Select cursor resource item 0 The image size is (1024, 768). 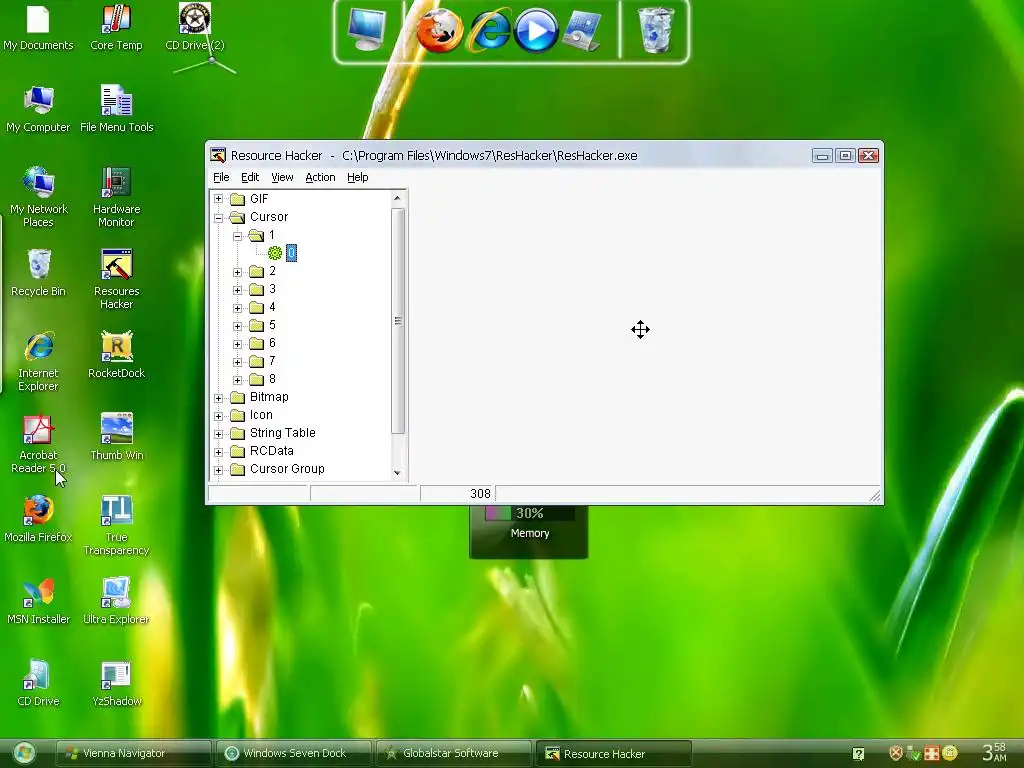pos(291,253)
